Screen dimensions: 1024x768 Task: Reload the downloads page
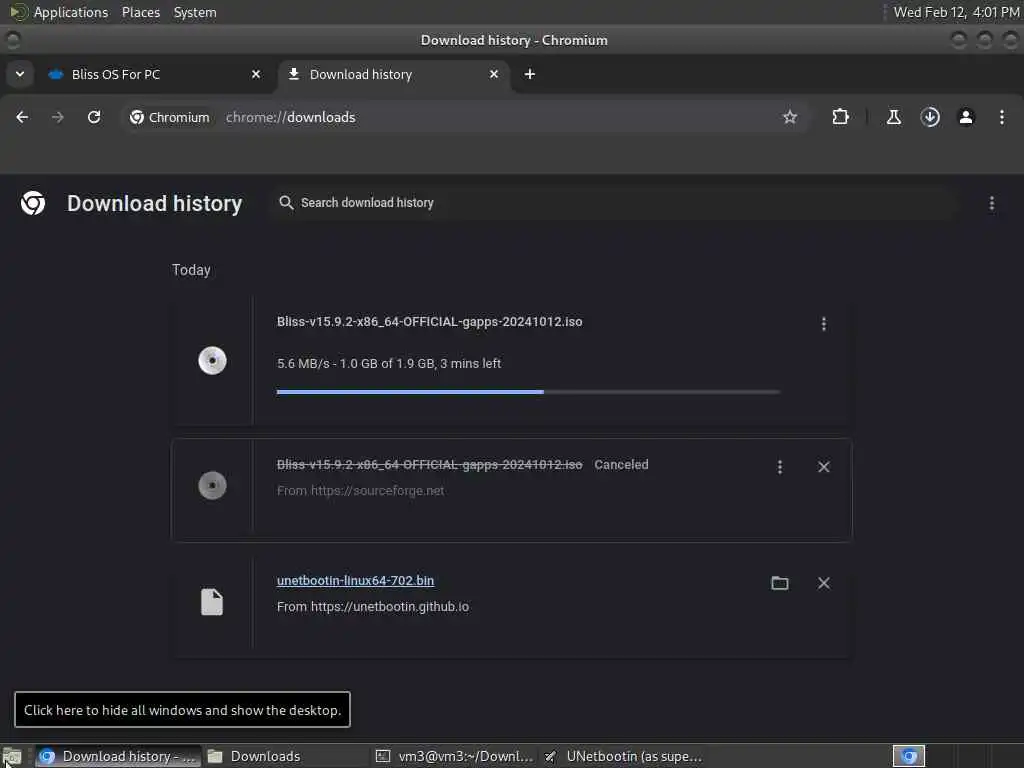tap(94, 117)
